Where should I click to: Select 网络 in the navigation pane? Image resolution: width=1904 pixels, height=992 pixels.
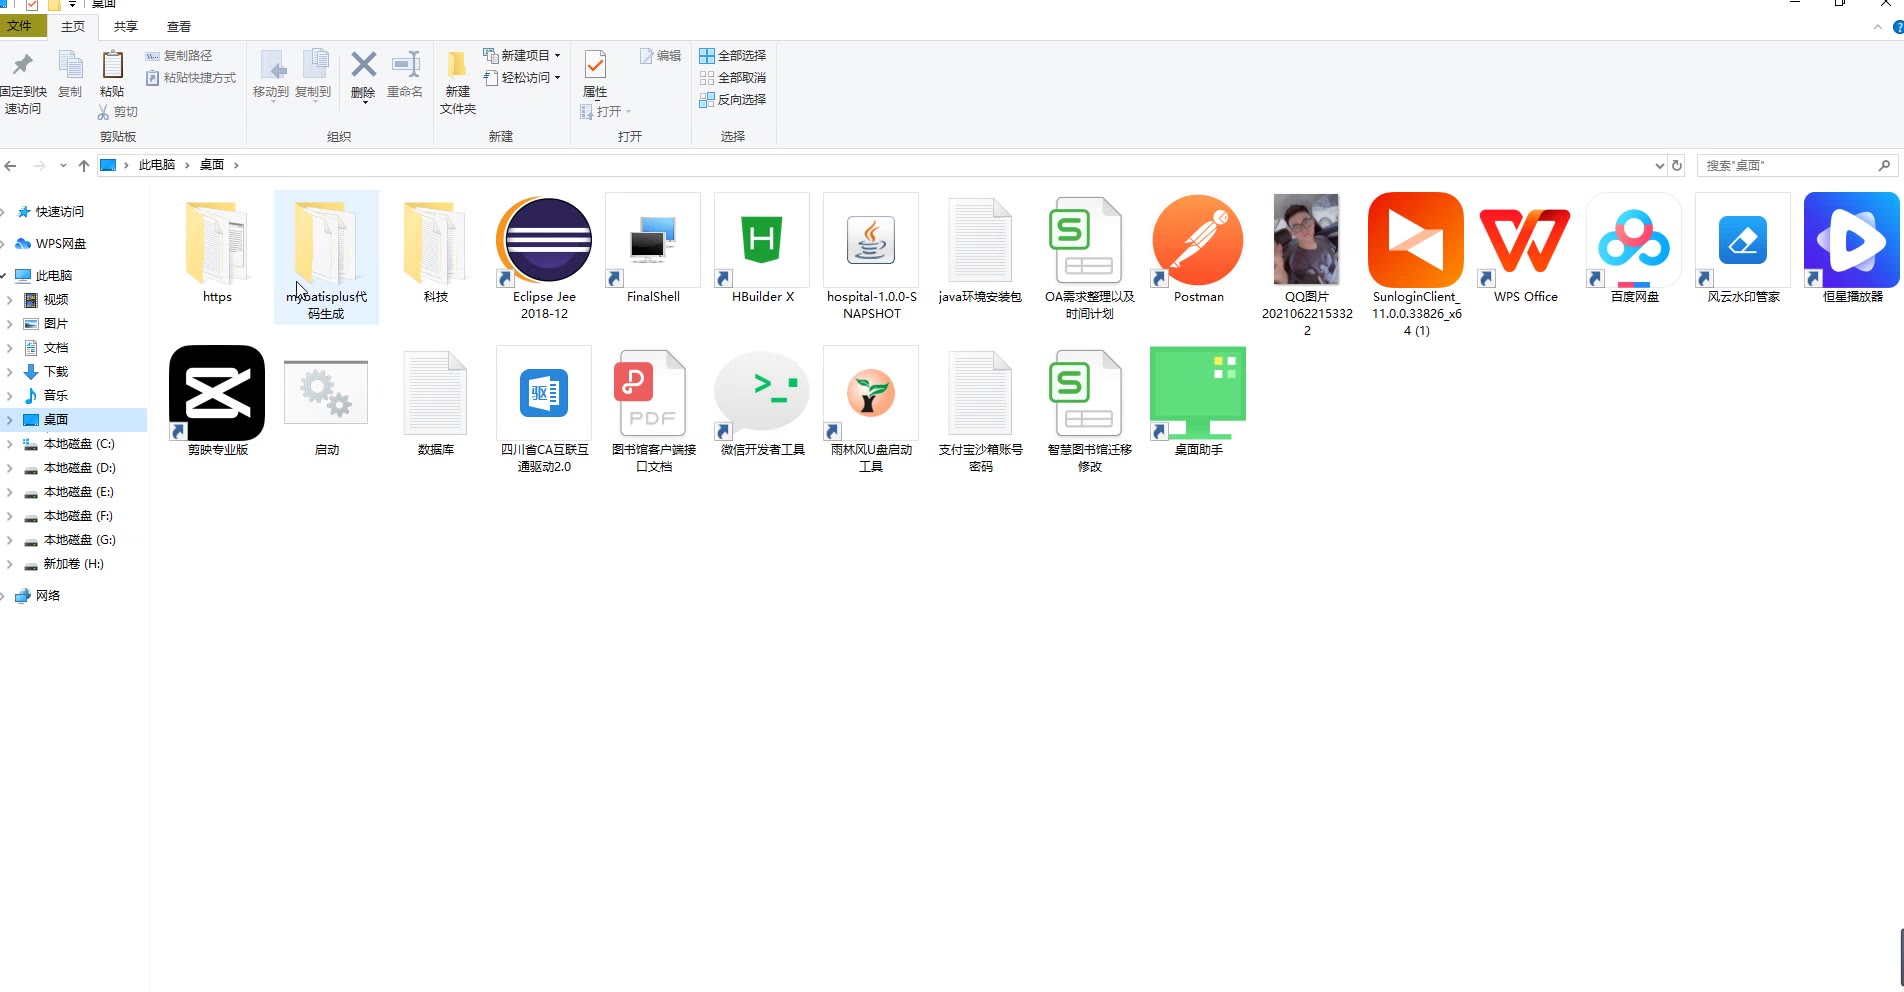pos(47,596)
